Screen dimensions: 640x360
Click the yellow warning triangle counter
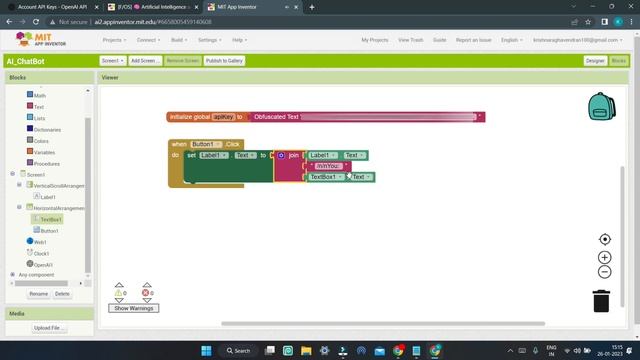pyautogui.click(x=118, y=293)
